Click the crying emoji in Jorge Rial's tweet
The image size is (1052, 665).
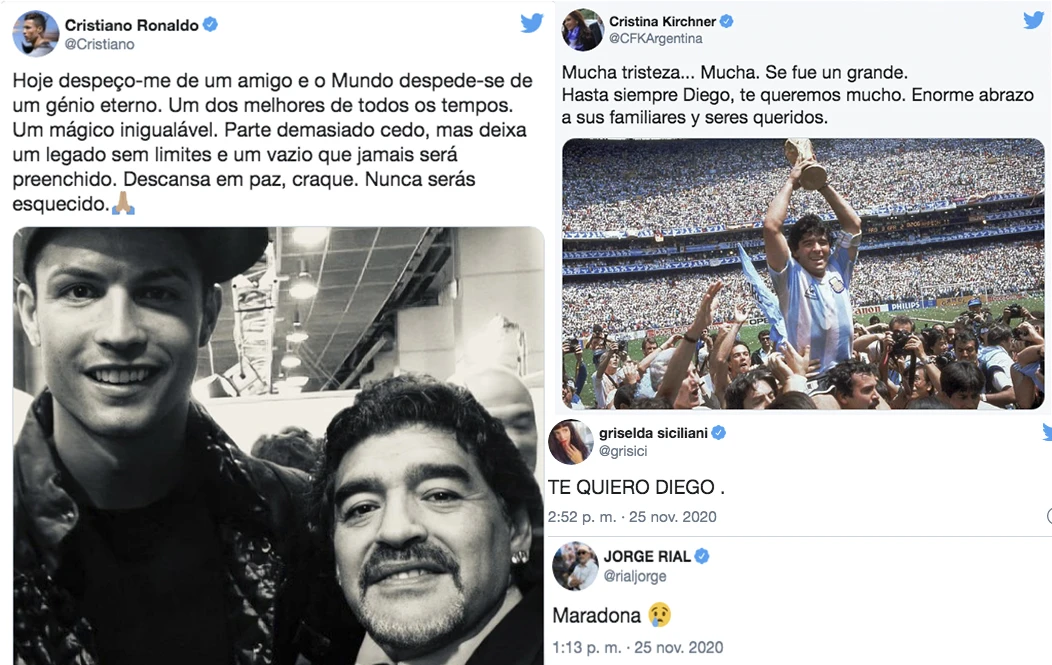pyautogui.click(x=660, y=615)
